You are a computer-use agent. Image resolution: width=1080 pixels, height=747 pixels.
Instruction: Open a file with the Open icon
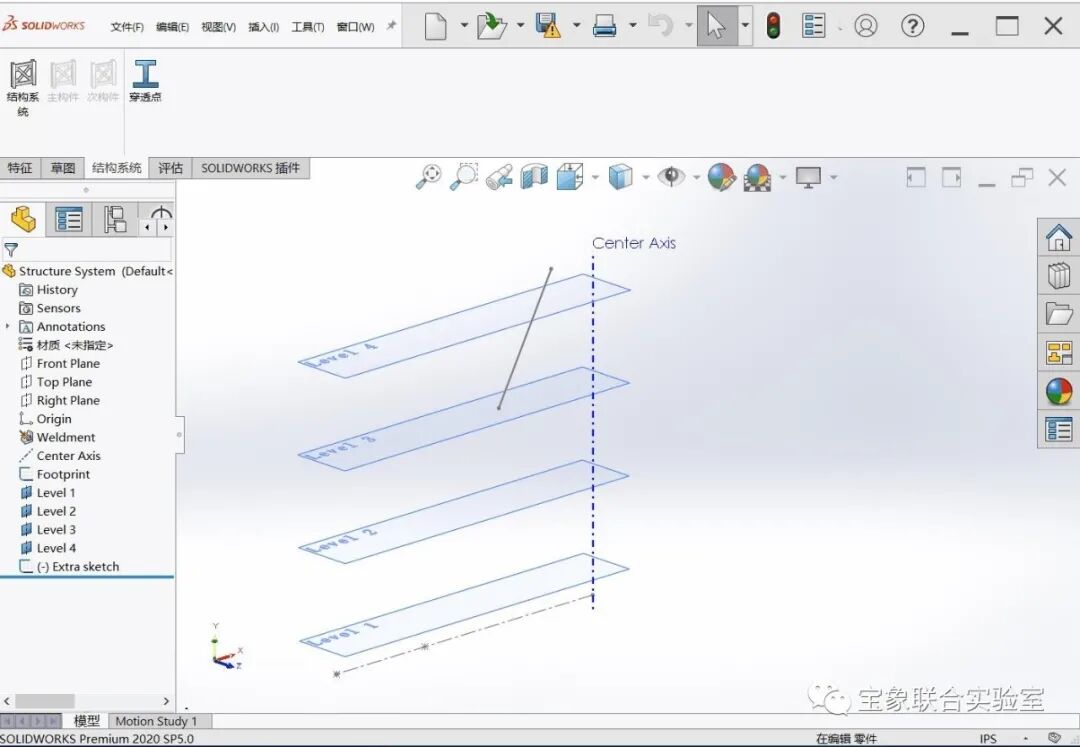[492, 26]
